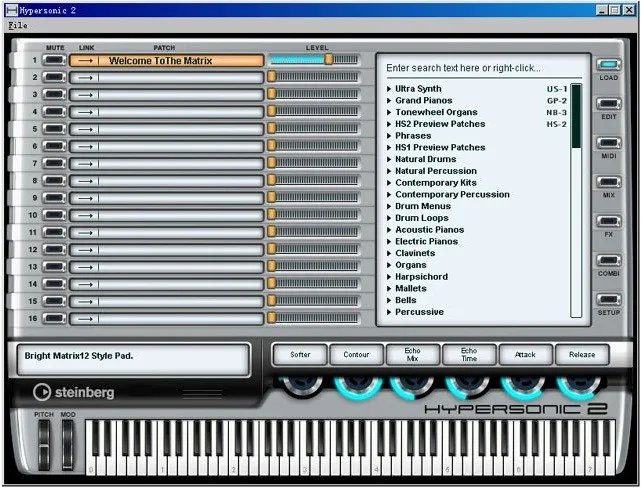Select the Contemporary Percussion category
The height and width of the screenshot is (489, 641).
[453, 194]
